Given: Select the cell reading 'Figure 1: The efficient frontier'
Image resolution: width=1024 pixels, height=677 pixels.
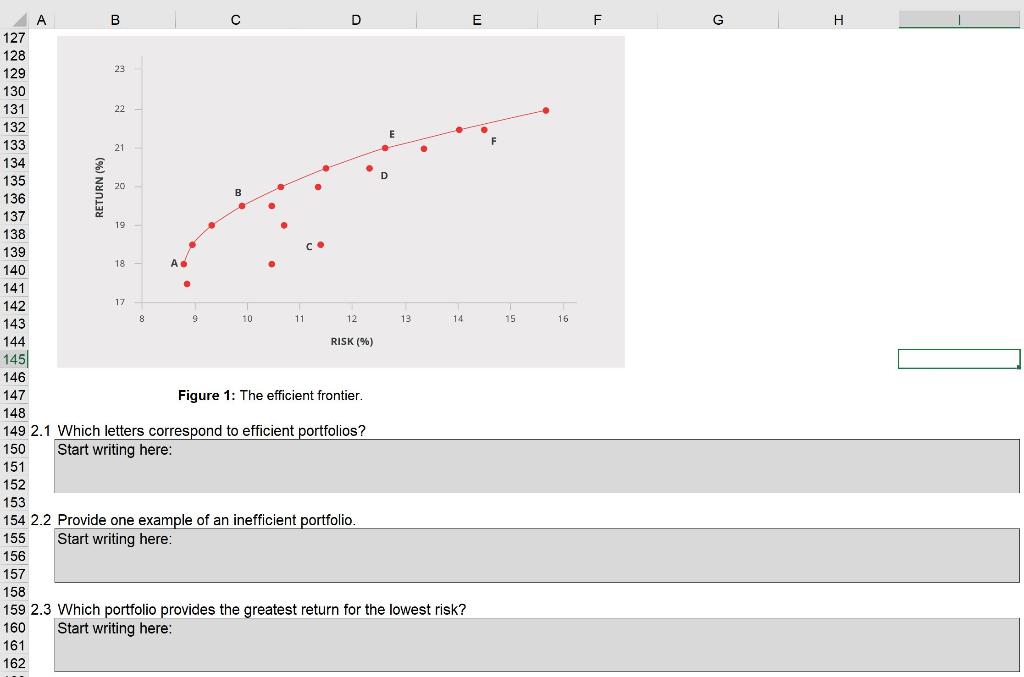Looking at the screenshot, I should [270, 395].
